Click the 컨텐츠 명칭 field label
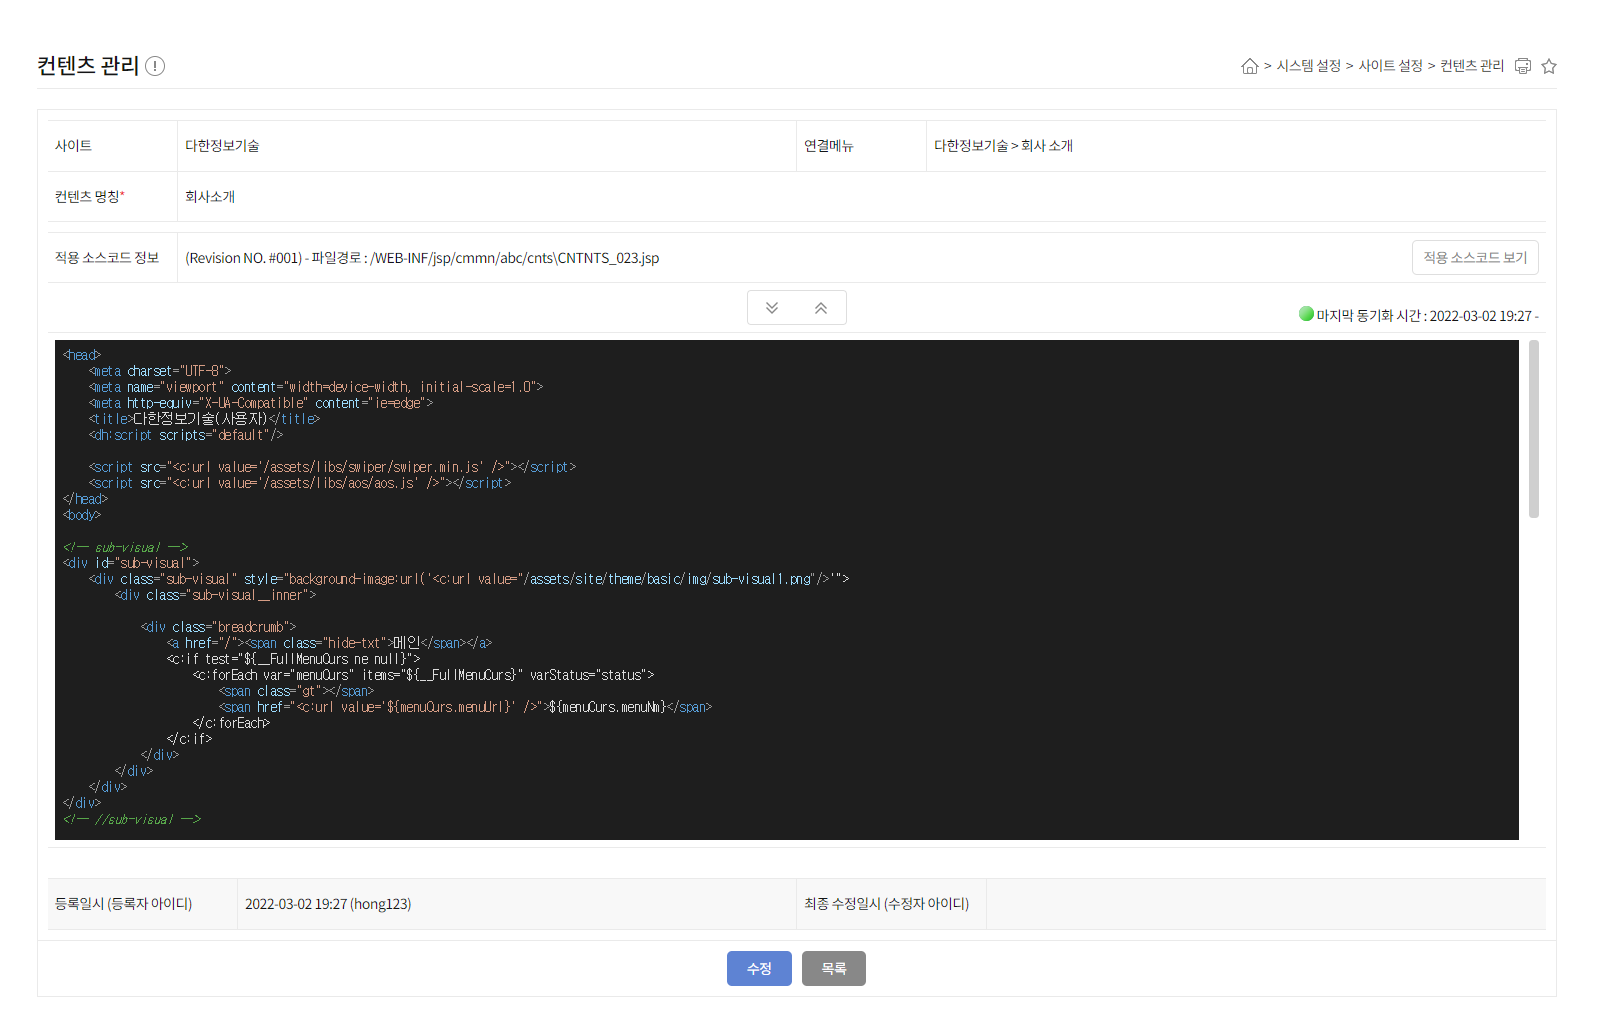Image resolution: width=1600 pixels, height=1014 pixels. click(x=90, y=197)
